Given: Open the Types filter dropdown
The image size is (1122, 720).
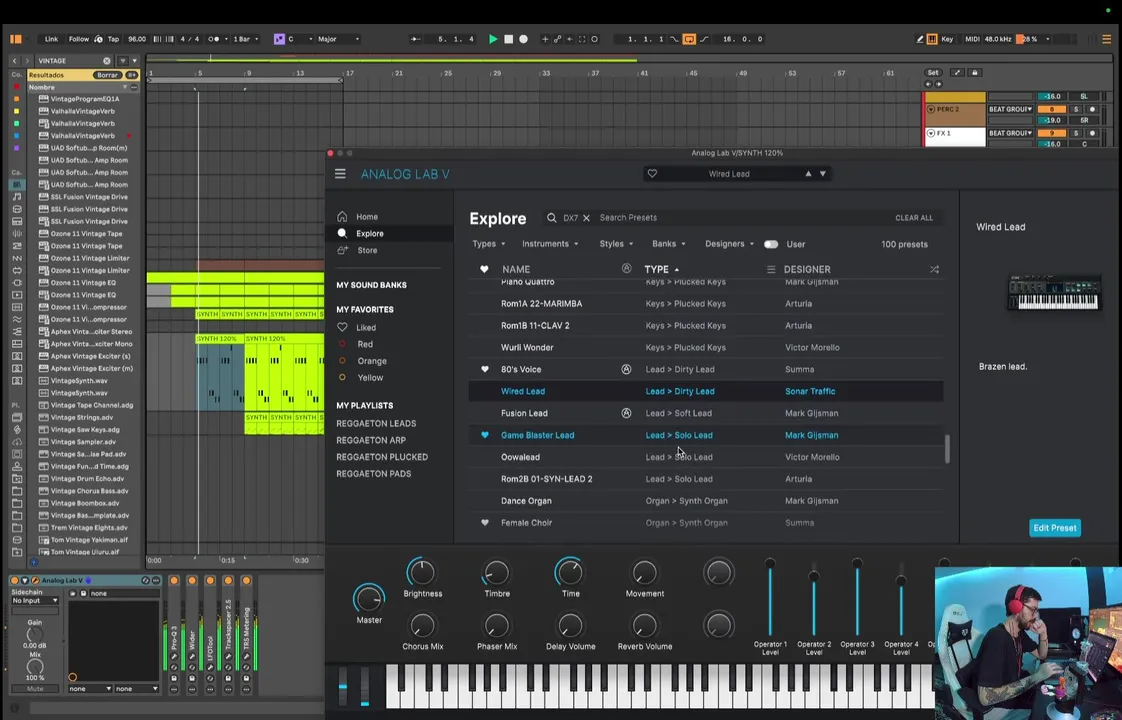Looking at the screenshot, I should (x=489, y=244).
